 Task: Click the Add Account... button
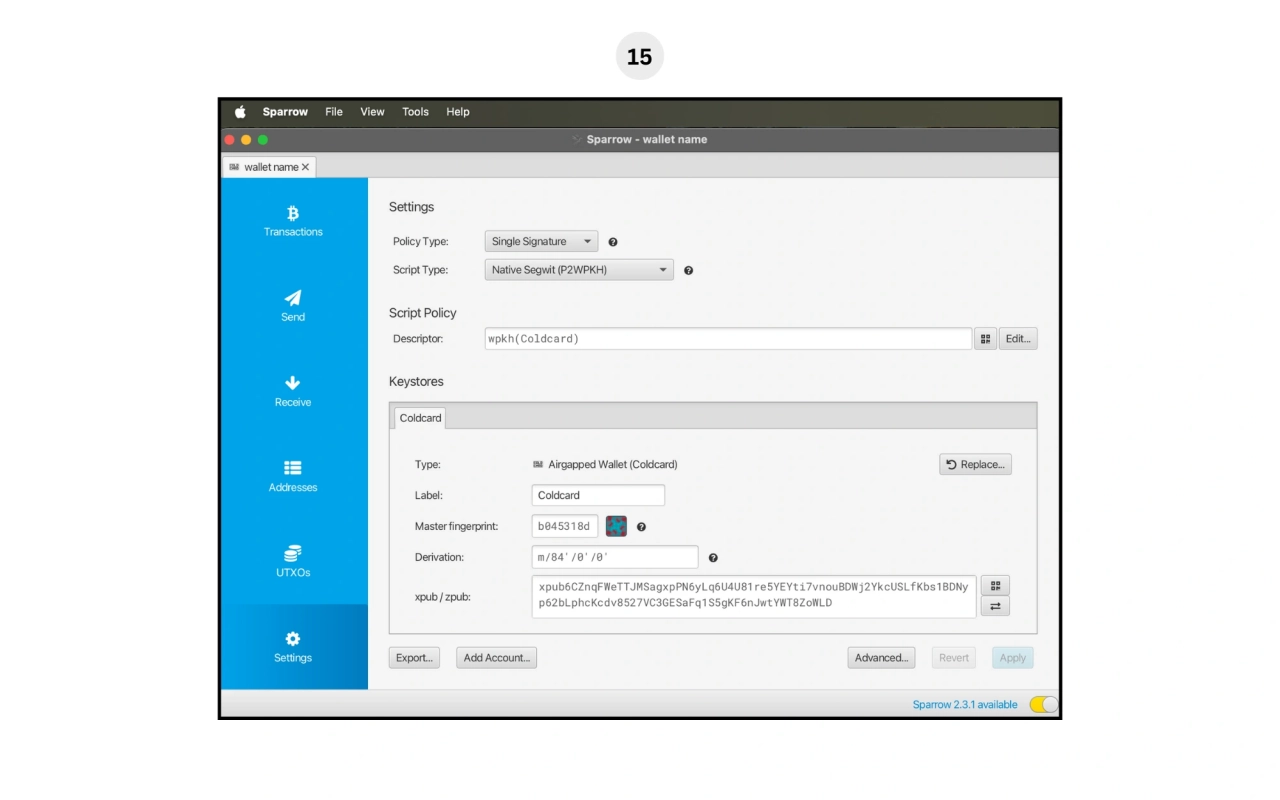point(497,658)
